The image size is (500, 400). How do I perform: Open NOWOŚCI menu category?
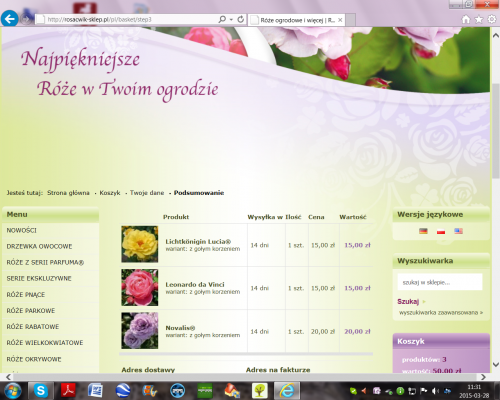coord(22,230)
